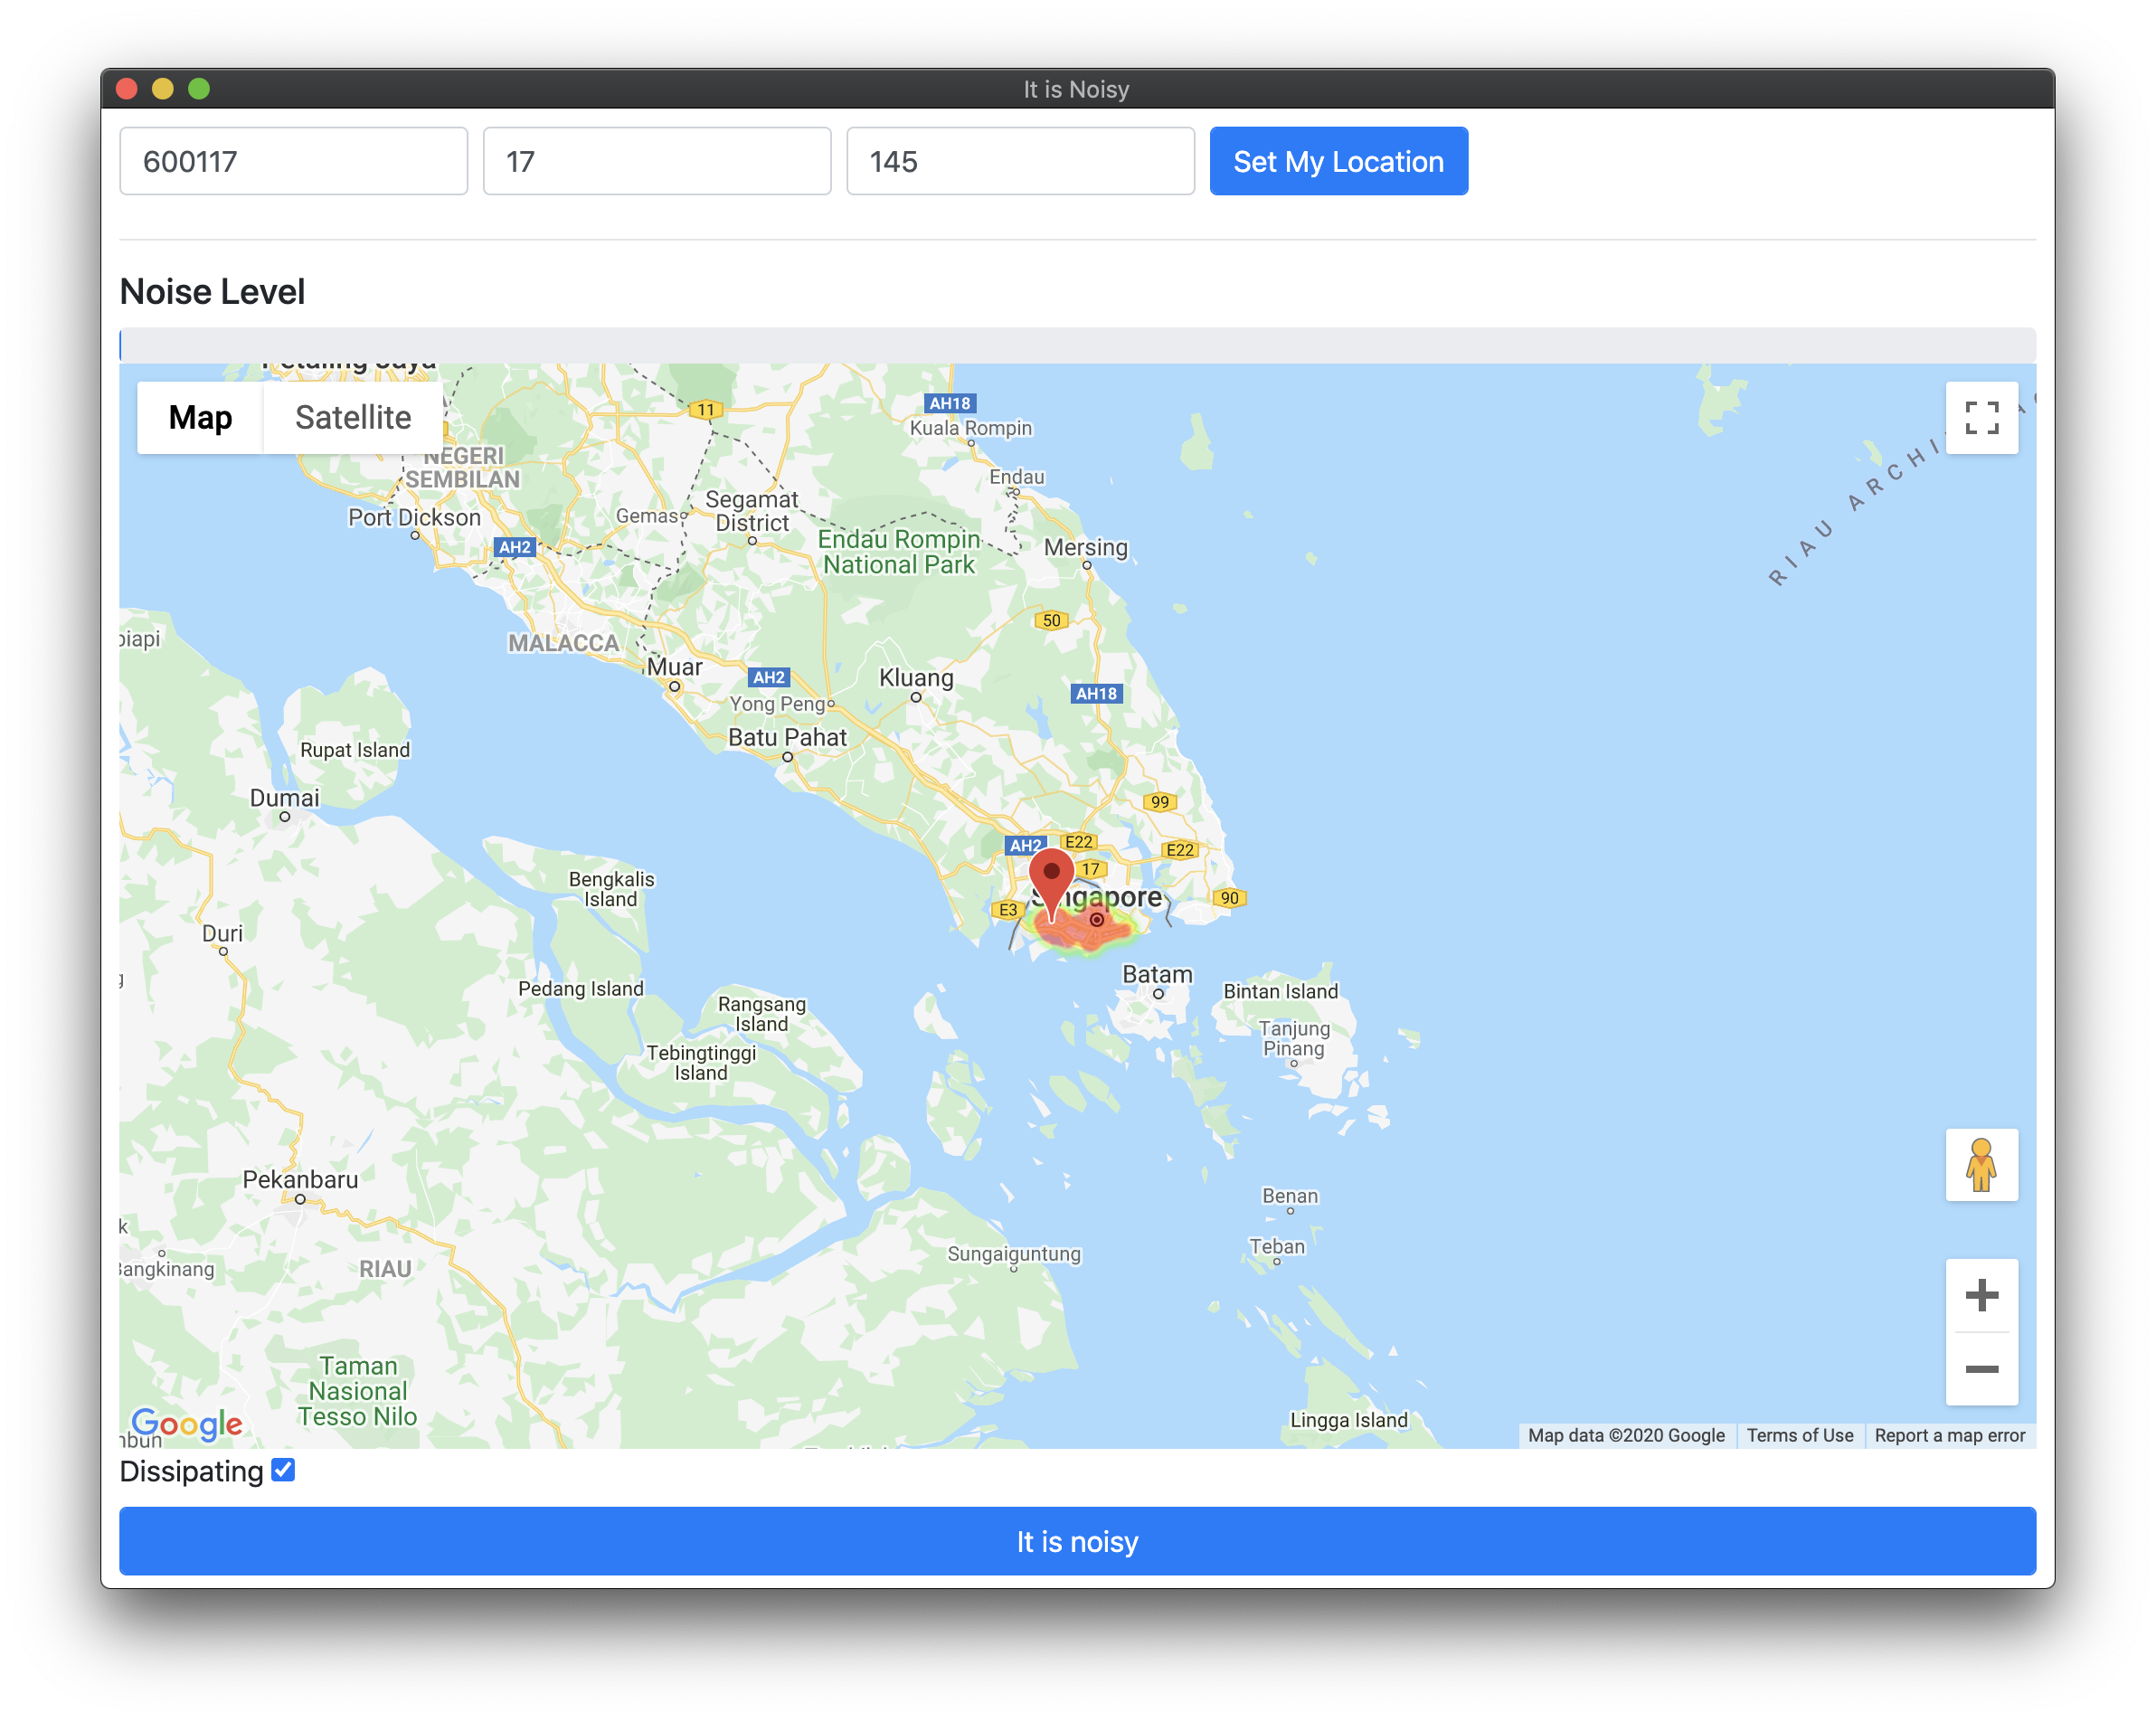Open the Terms of Use link
The image size is (2156, 1722).
click(1799, 1435)
